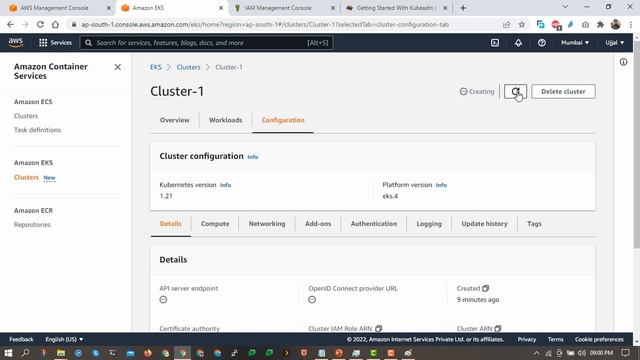Open Cluster configuration Info link

(x=253, y=157)
